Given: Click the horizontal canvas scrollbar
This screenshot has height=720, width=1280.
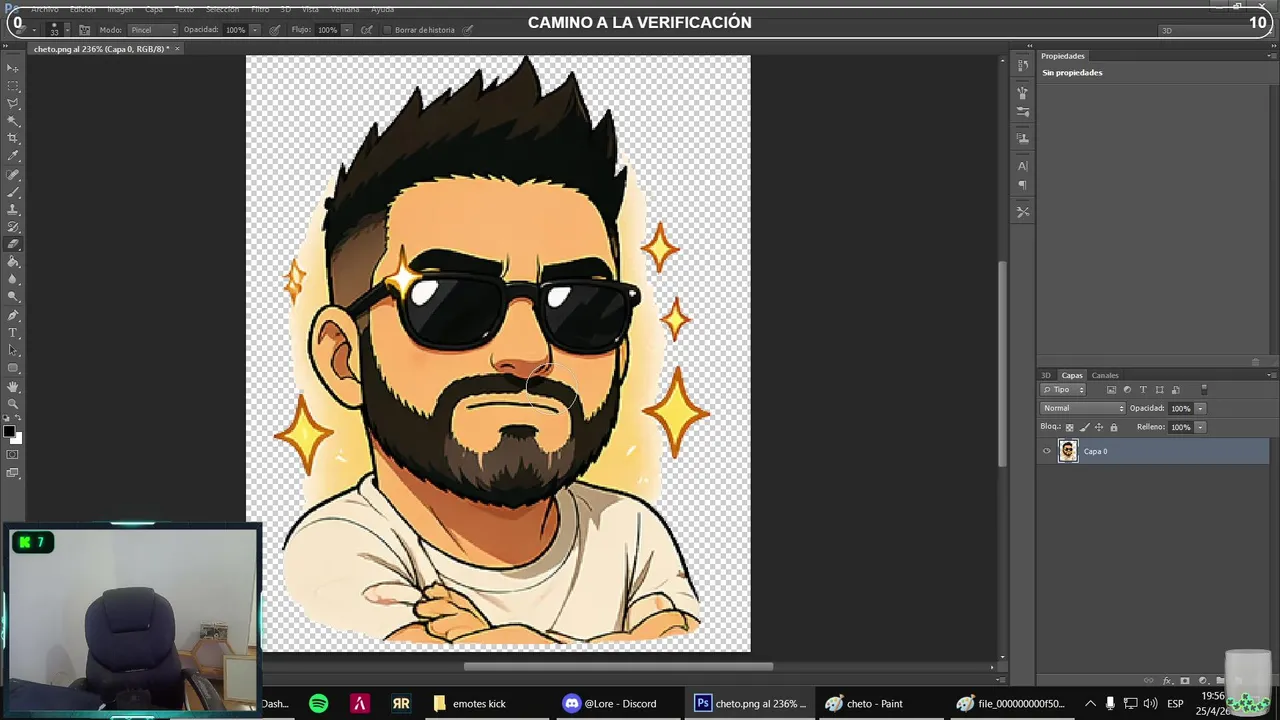Looking at the screenshot, I should click(x=618, y=667).
